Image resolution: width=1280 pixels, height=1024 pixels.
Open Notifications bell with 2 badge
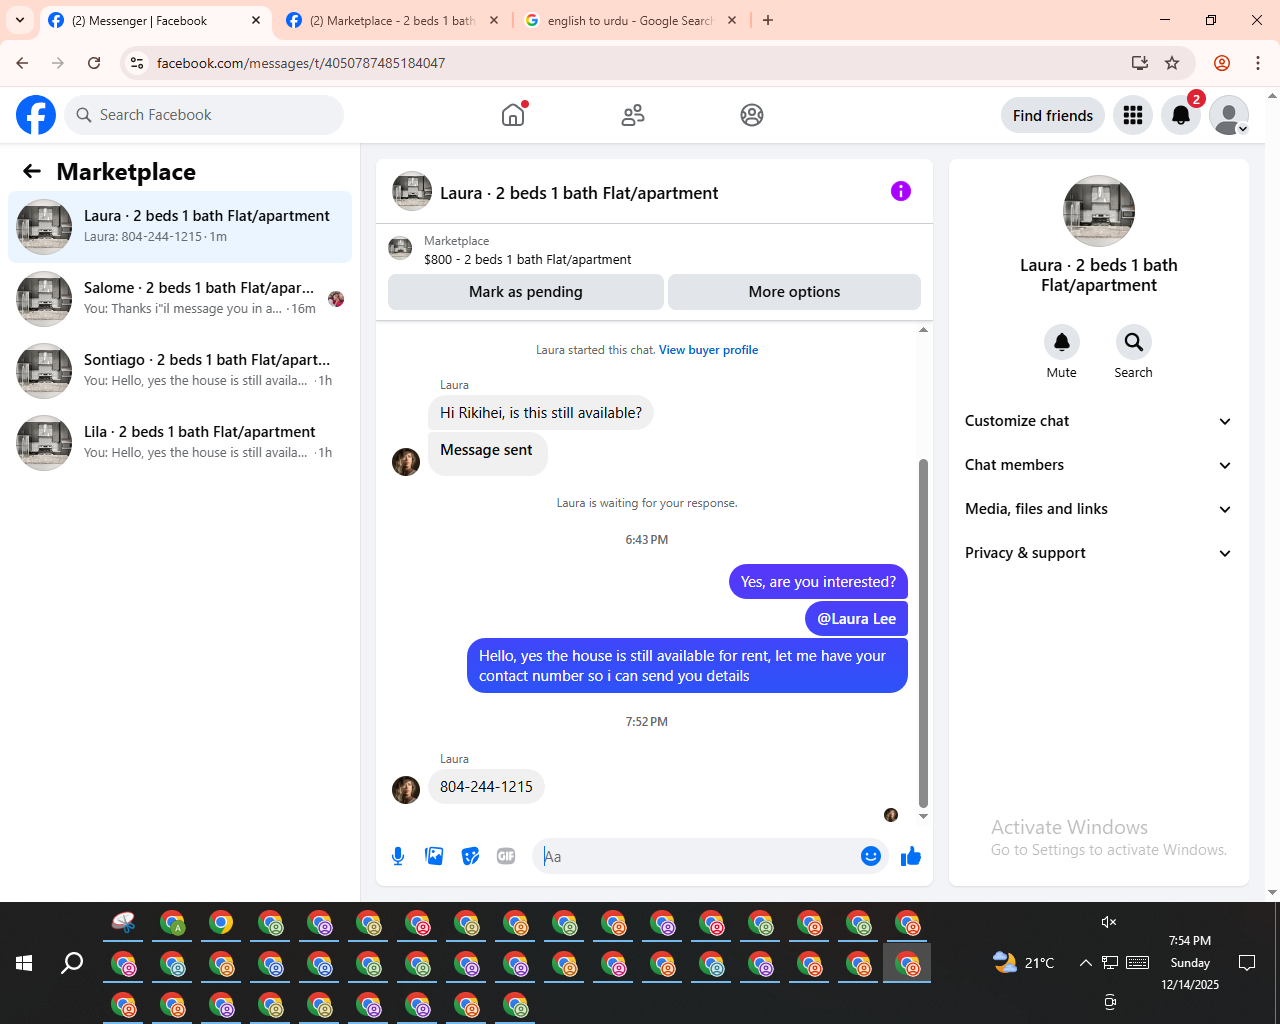coord(1181,115)
